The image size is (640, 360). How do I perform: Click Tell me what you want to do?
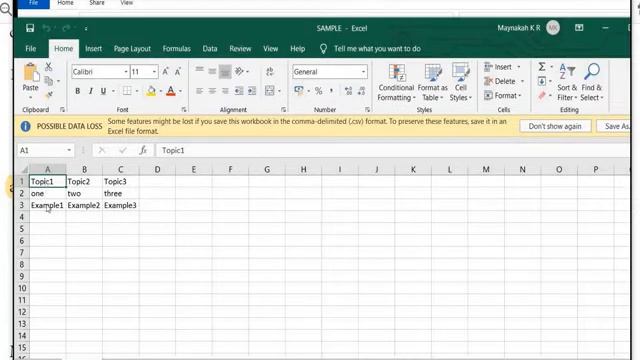coord(377,49)
